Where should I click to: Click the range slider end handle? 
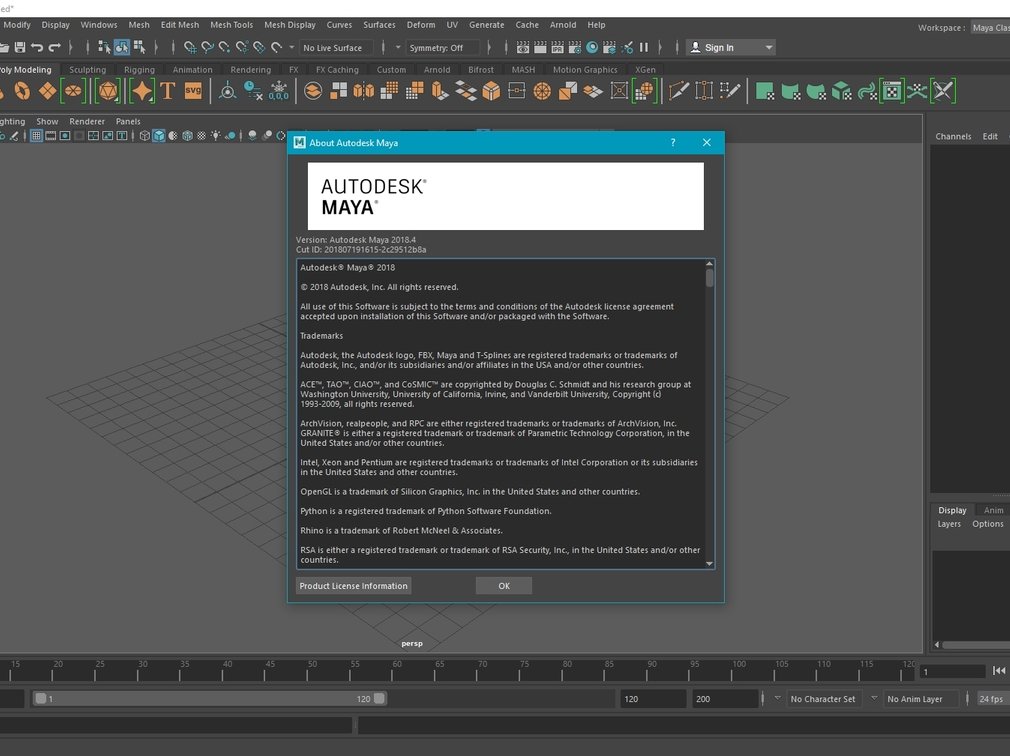pyautogui.click(x=379, y=698)
